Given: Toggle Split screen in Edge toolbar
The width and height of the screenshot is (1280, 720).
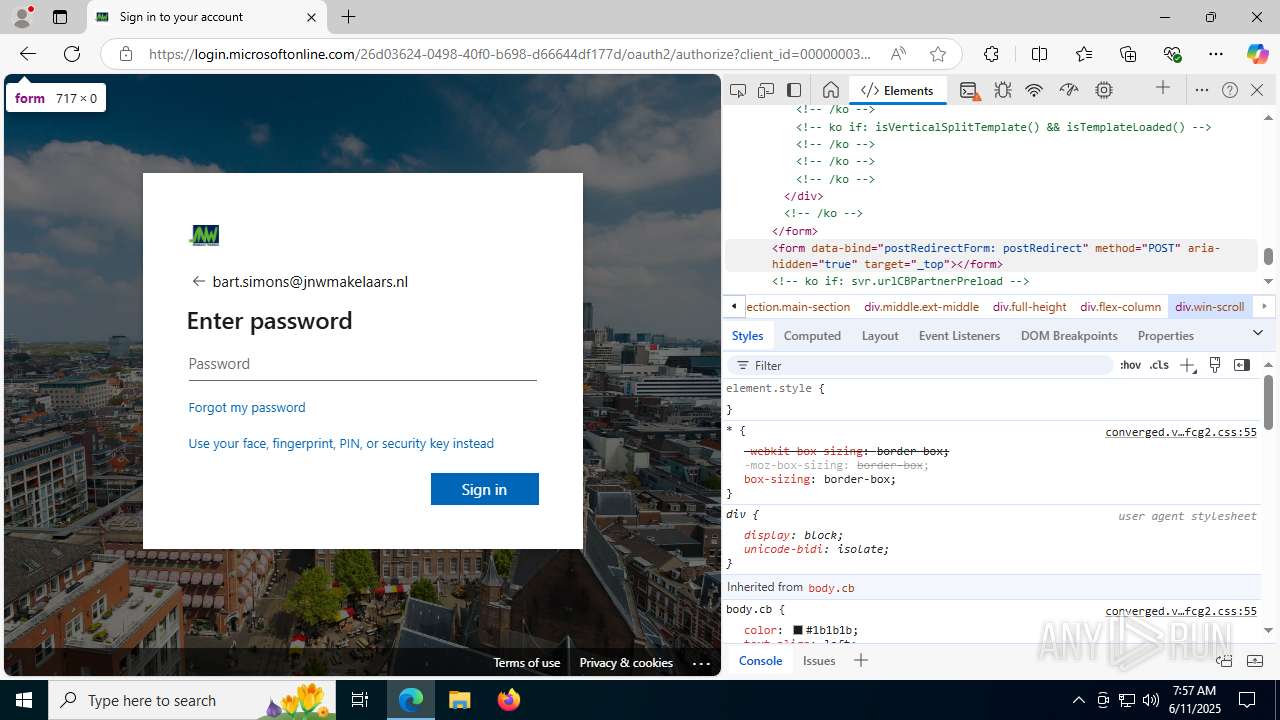Looking at the screenshot, I should pyautogui.click(x=1039, y=54).
